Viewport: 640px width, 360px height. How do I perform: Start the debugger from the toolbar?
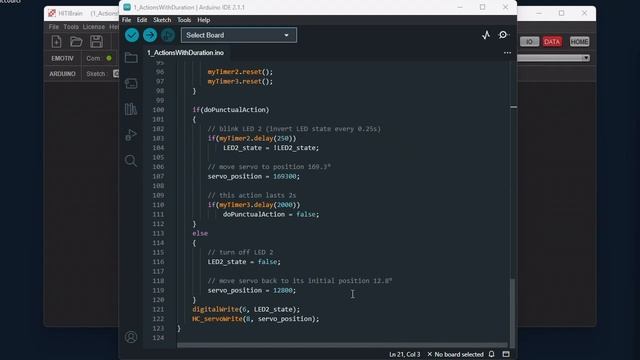167,35
